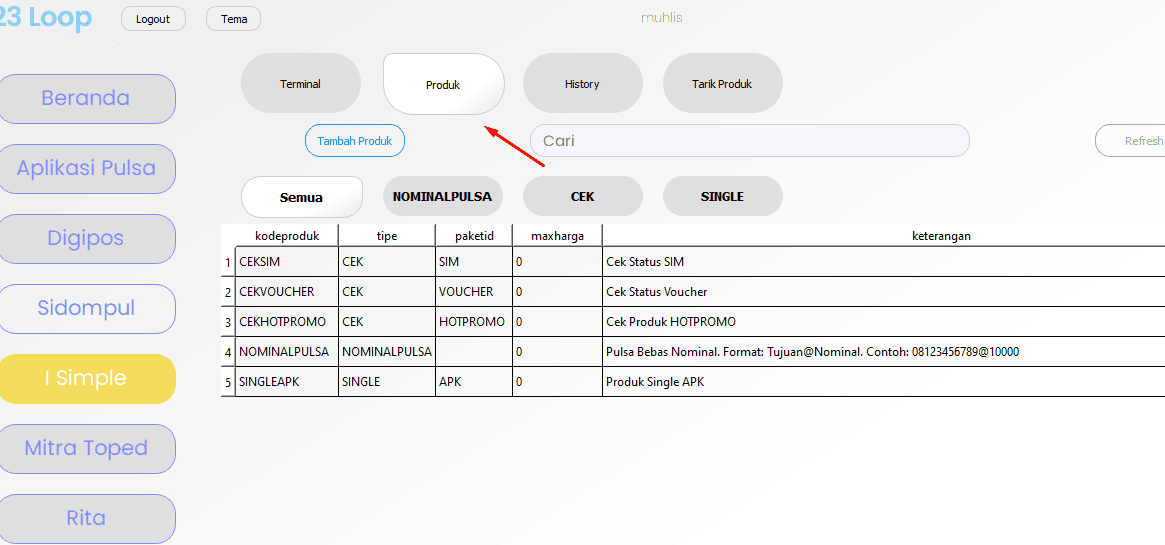
Task: Click tipe CEK cell of CEKSIM row
Action: click(387, 262)
